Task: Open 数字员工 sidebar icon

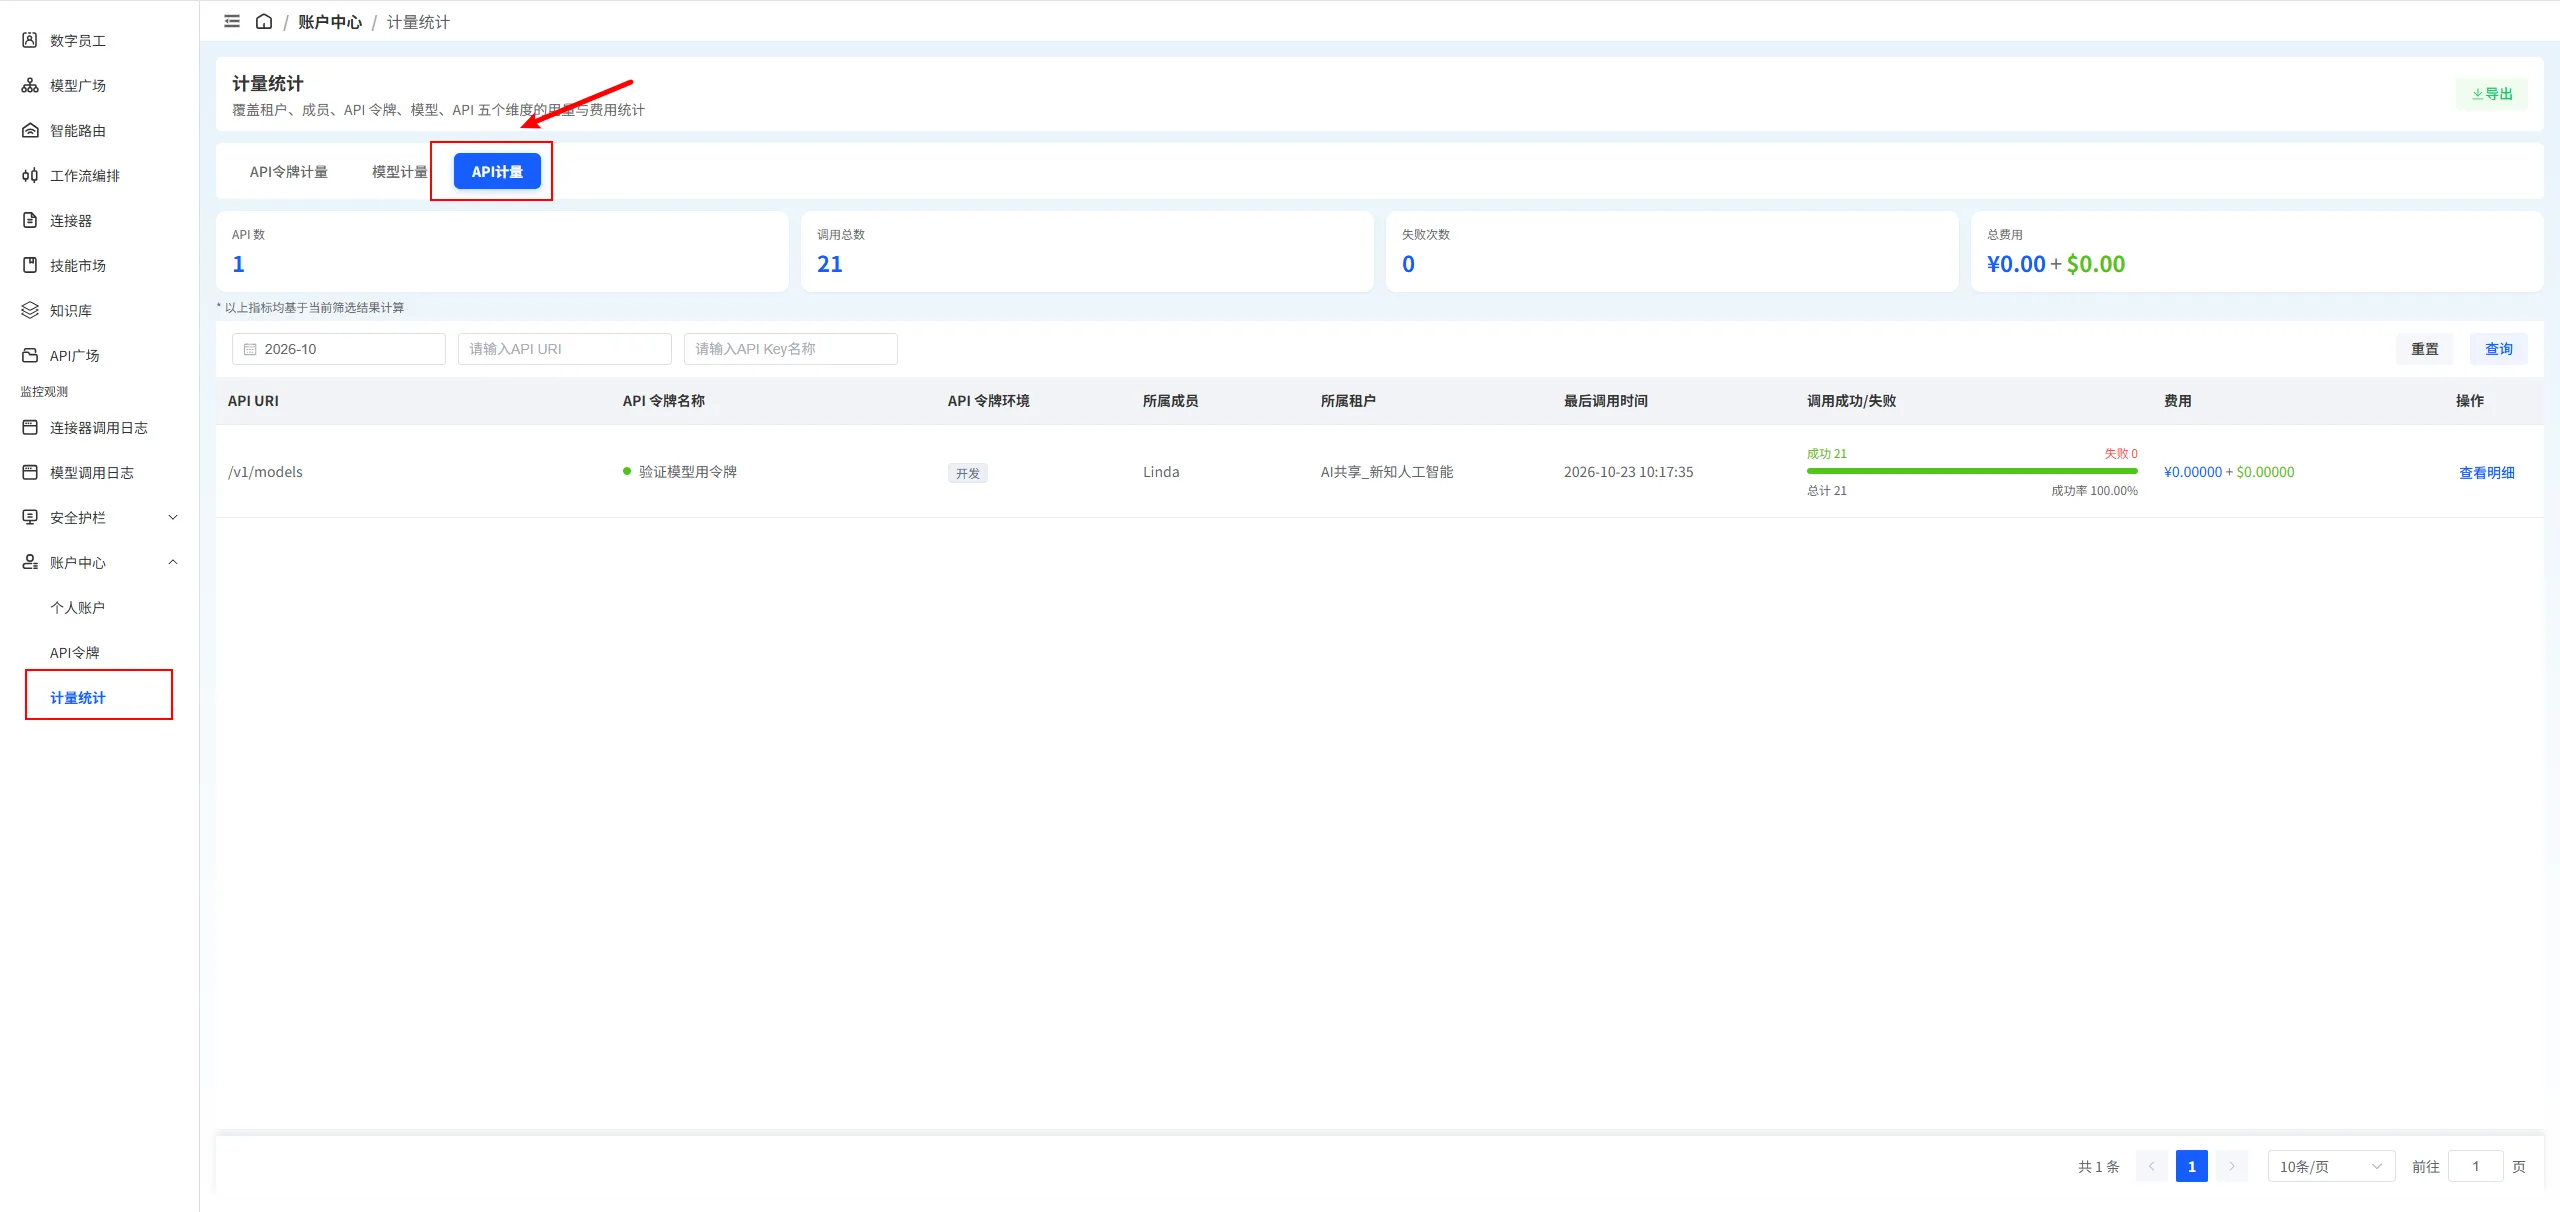Action: pyautogui.click(x=30, y=40)
